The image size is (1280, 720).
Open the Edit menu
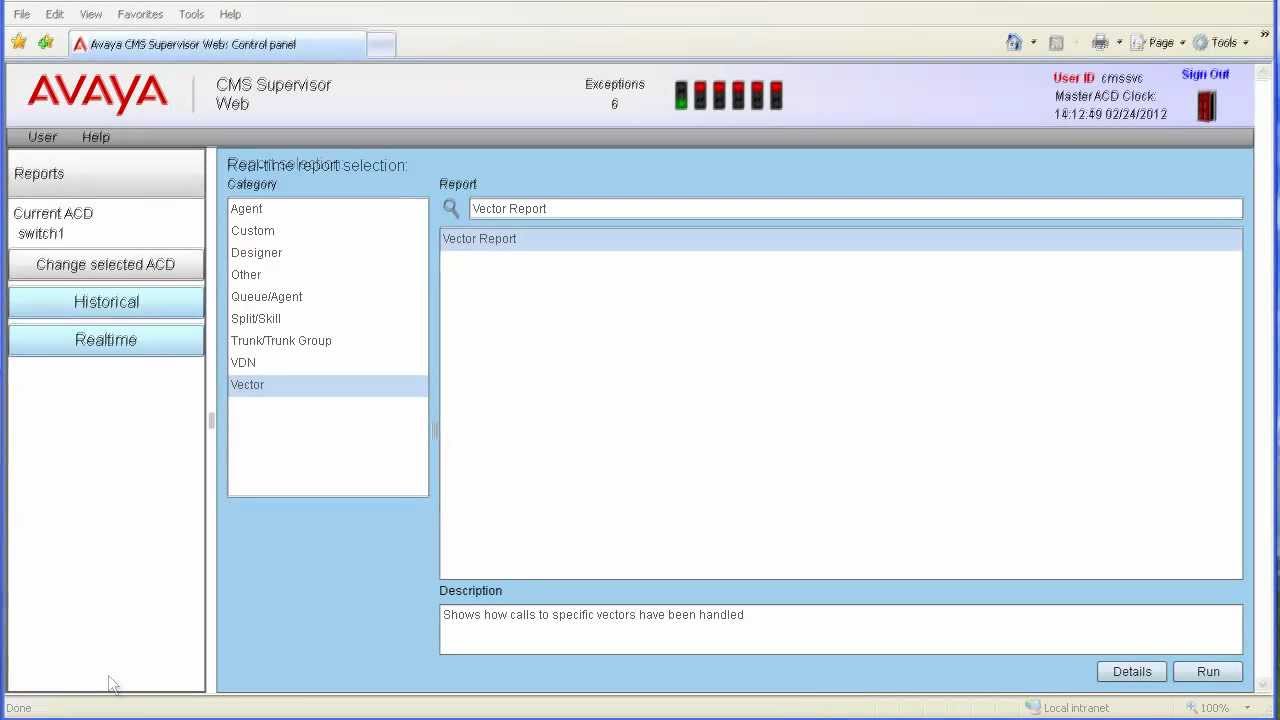pyautogui.click(x=55, y=14)
